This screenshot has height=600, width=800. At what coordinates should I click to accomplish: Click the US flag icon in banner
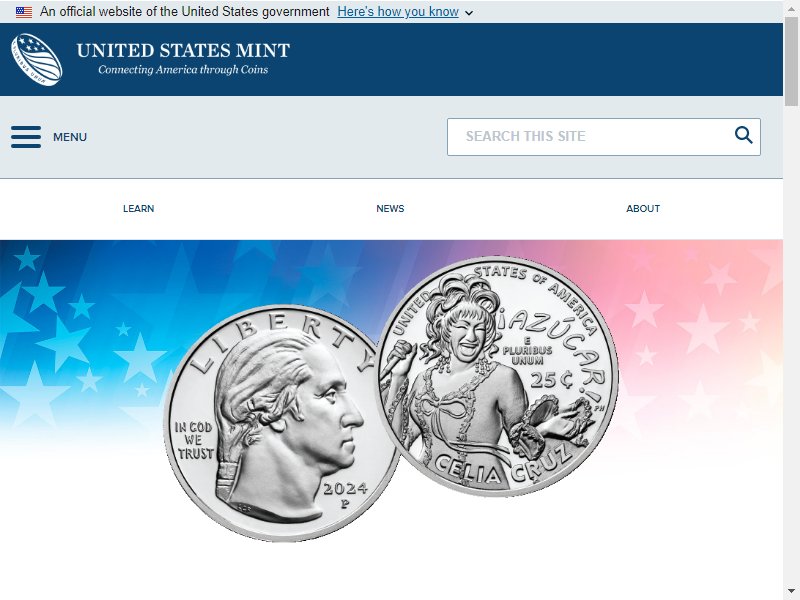point(24,12)
